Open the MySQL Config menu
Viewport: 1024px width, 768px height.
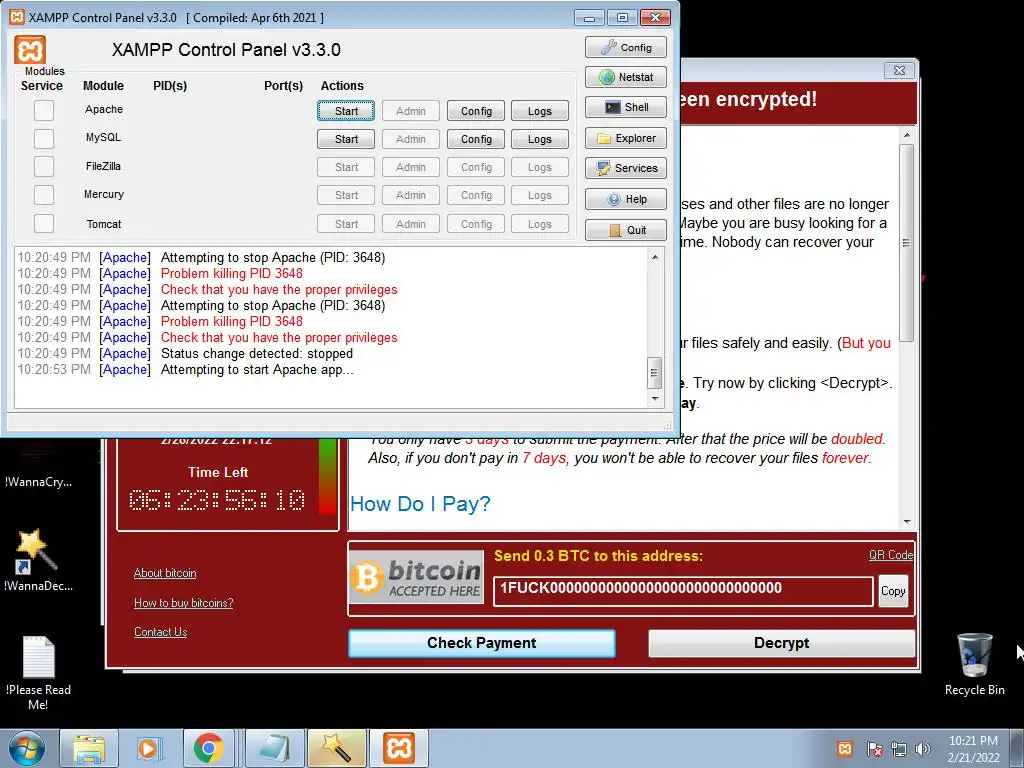click(476, 139)
